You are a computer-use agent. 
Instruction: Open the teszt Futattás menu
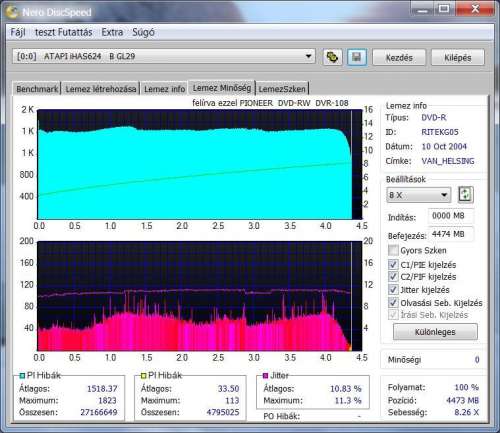(x=64, y=32)
